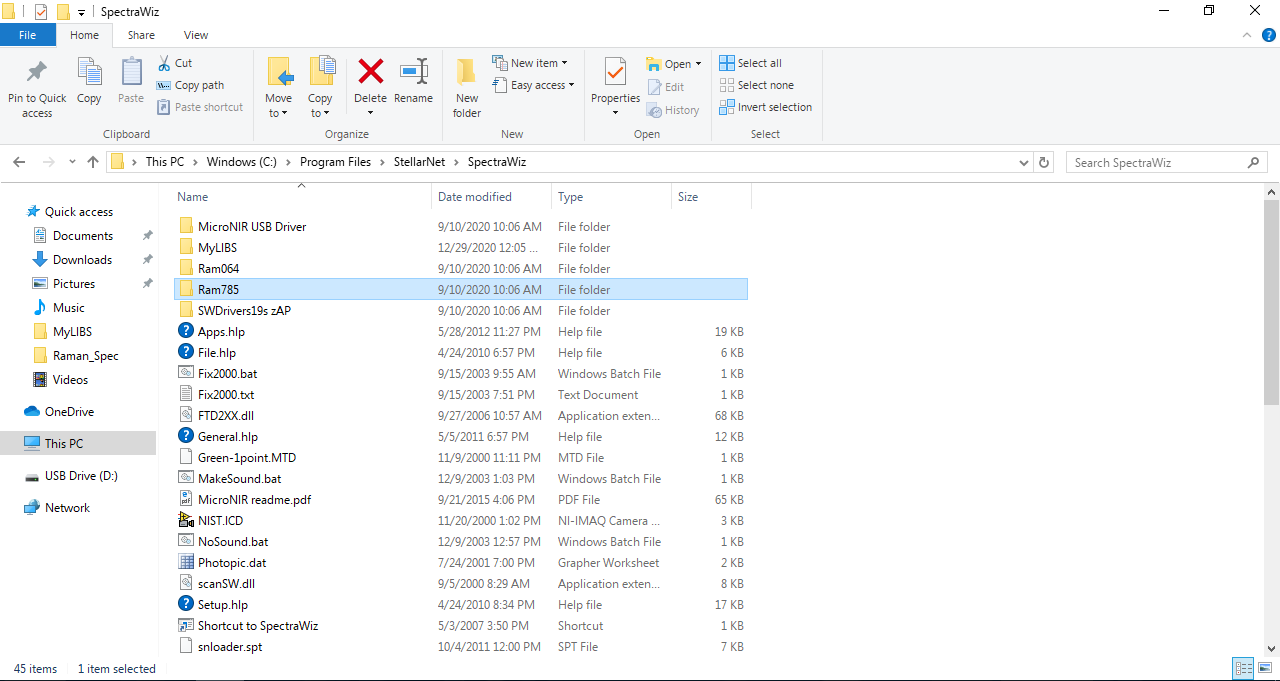This screenshot has height=681, width=1280.
Task: Click the New folder icon
Action: pyautogui.click(x=467, y=72)
